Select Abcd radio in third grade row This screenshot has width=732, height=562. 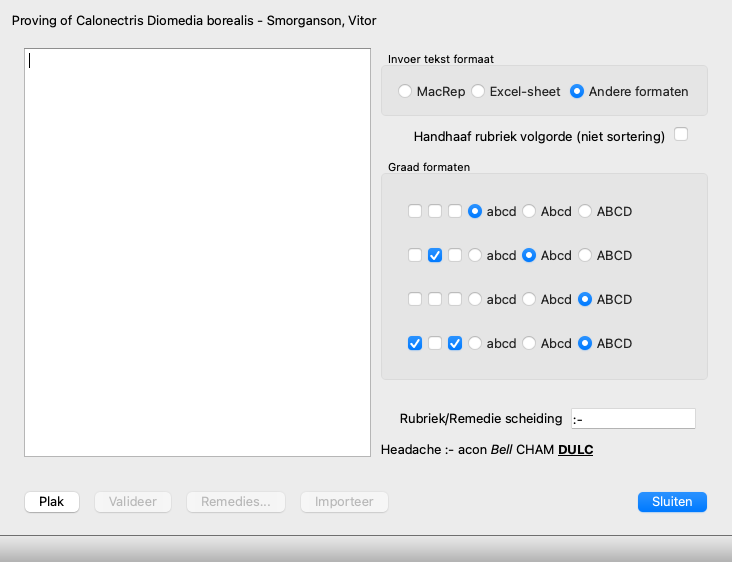(528, 299)
